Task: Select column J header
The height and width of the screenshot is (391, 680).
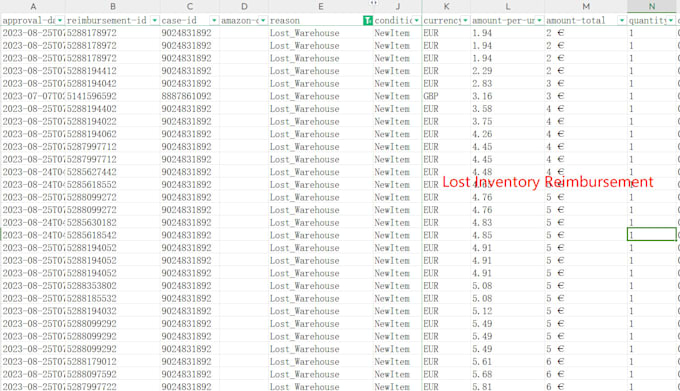Action: [398, 7]
